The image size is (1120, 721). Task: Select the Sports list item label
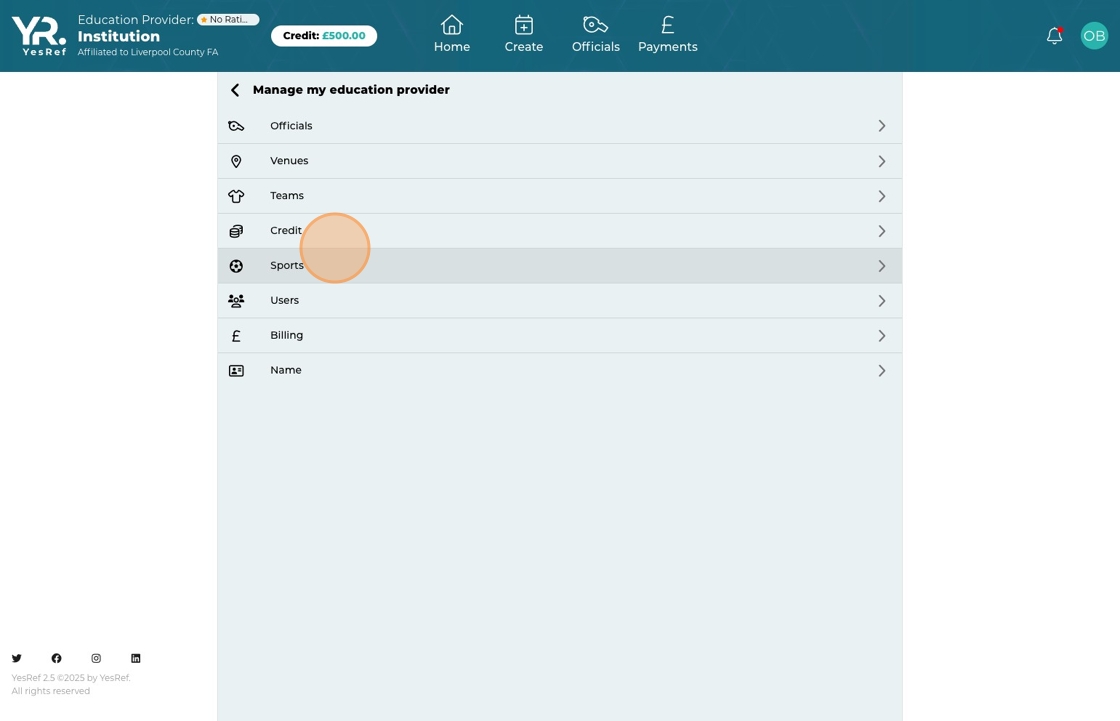click(286, 266)
